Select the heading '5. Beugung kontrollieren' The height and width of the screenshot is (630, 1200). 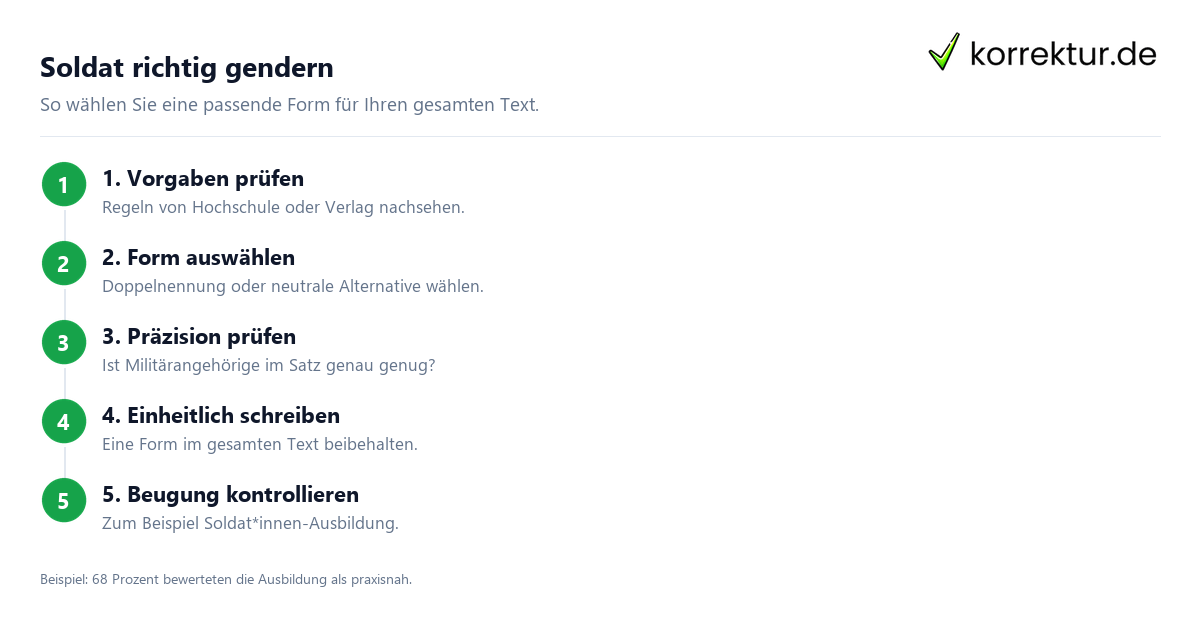pyautogui.click(x=230, y=494)
